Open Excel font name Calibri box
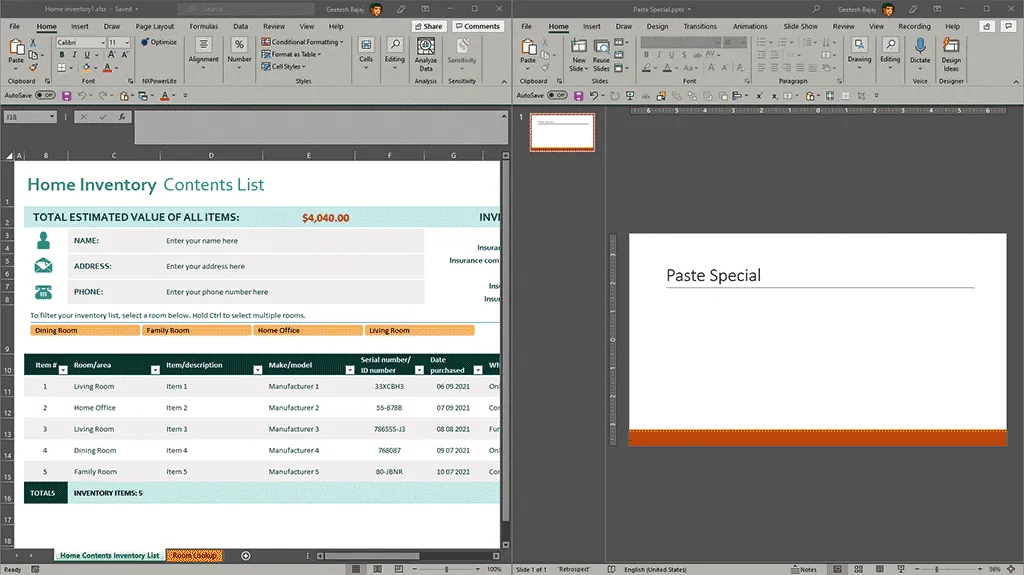 [81, 42]
